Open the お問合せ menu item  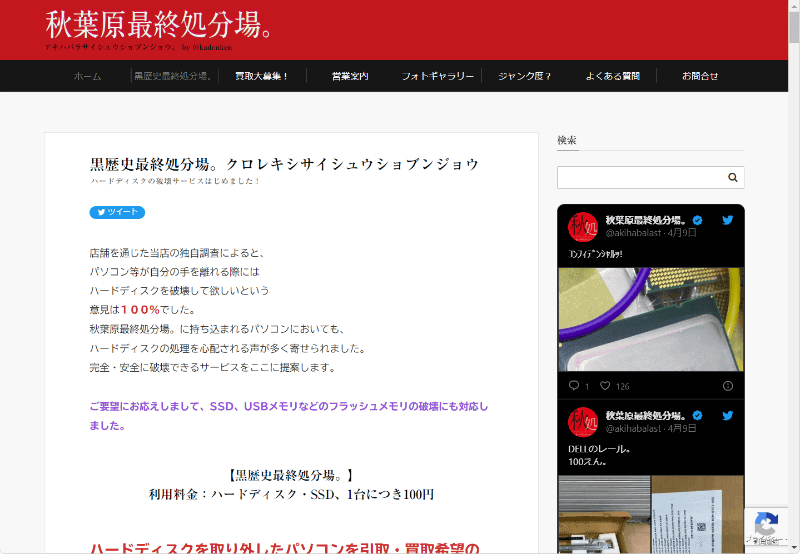[700, 76]
